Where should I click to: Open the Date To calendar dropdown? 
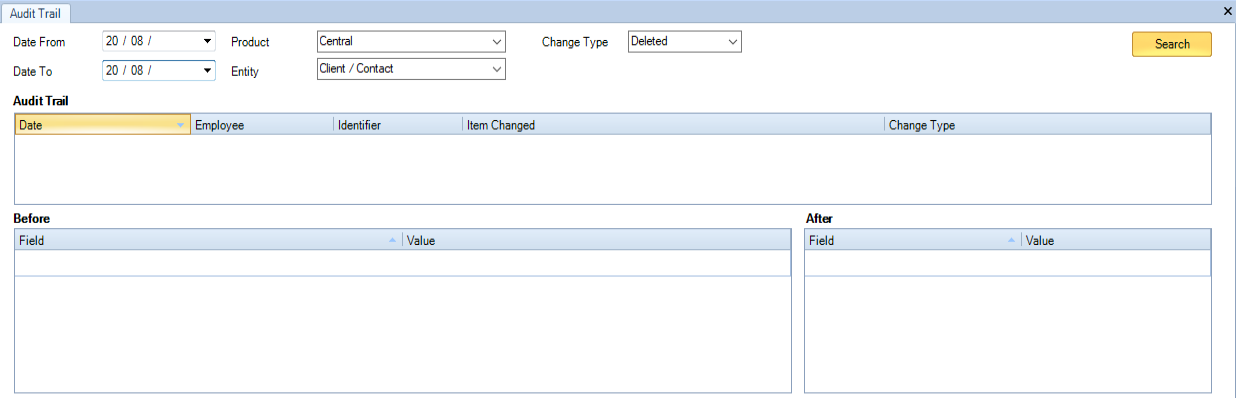pos(208,71)
